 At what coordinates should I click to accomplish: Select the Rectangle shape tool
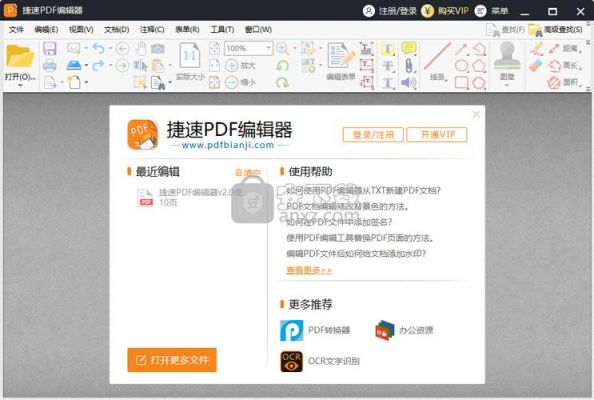[x=461, y=82]
